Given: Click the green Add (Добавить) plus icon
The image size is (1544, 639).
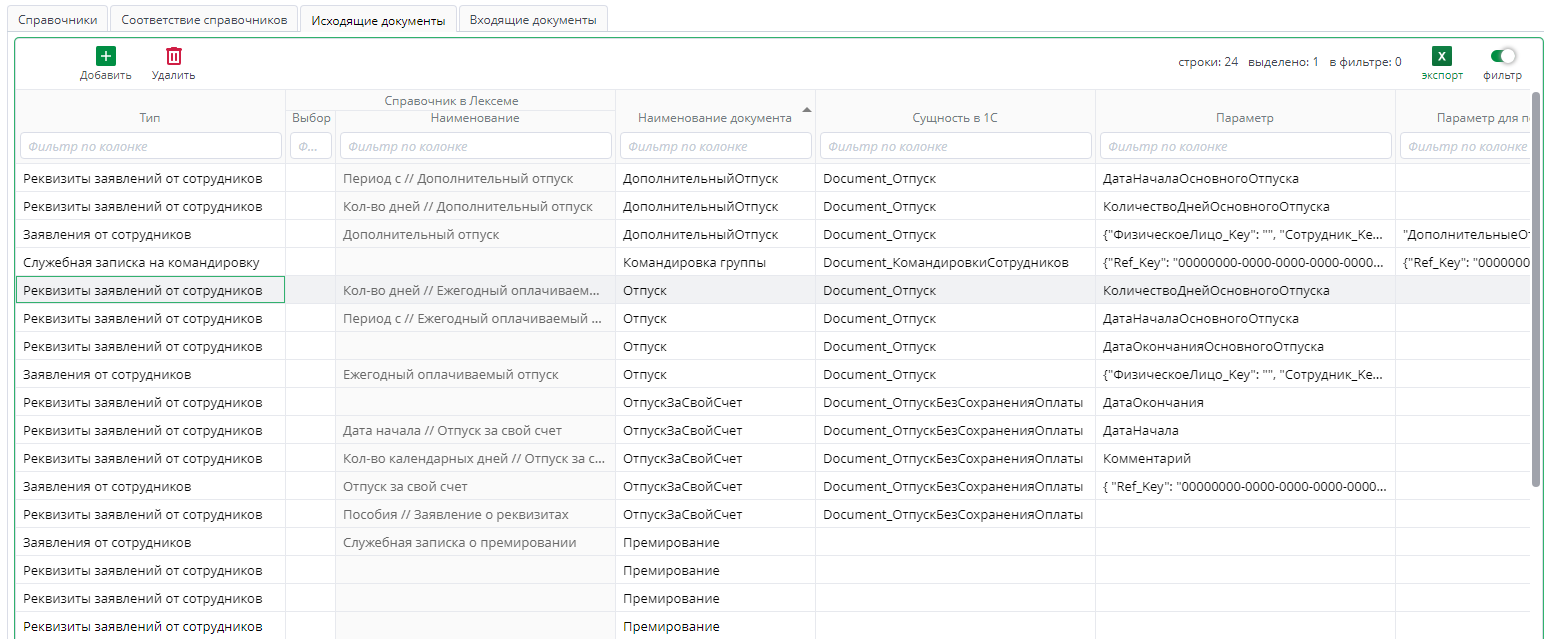Looking at the screenshot, I should [105, 57].
